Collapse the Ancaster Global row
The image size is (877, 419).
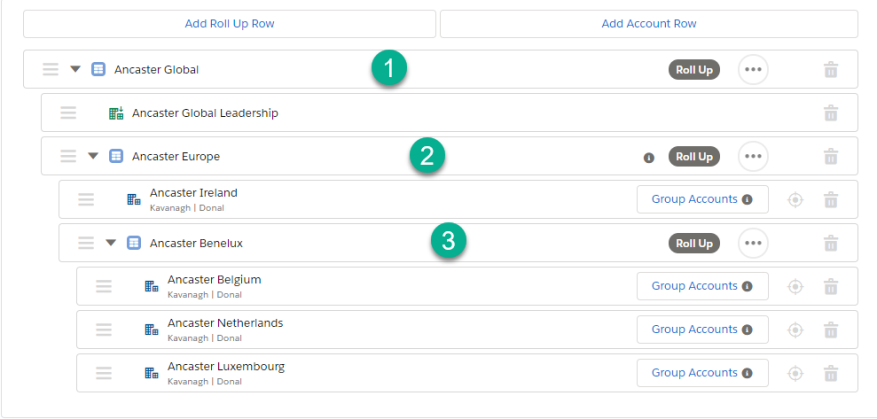point(76,69)
